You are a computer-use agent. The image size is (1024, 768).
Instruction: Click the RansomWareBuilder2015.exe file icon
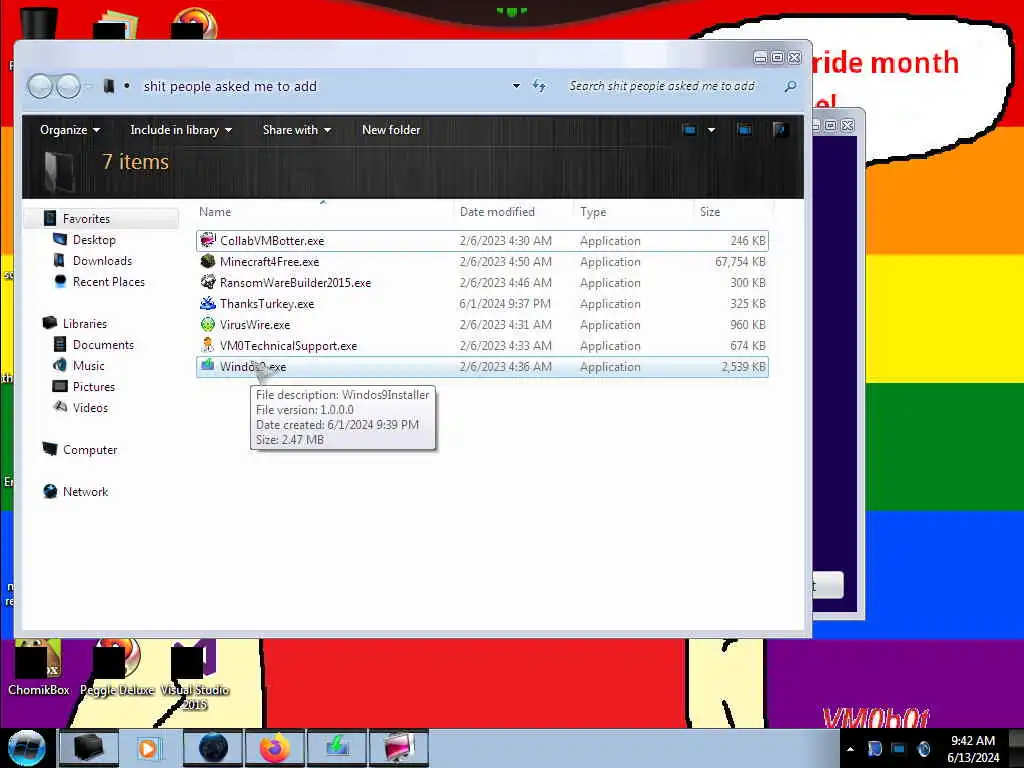pos(208,282)
